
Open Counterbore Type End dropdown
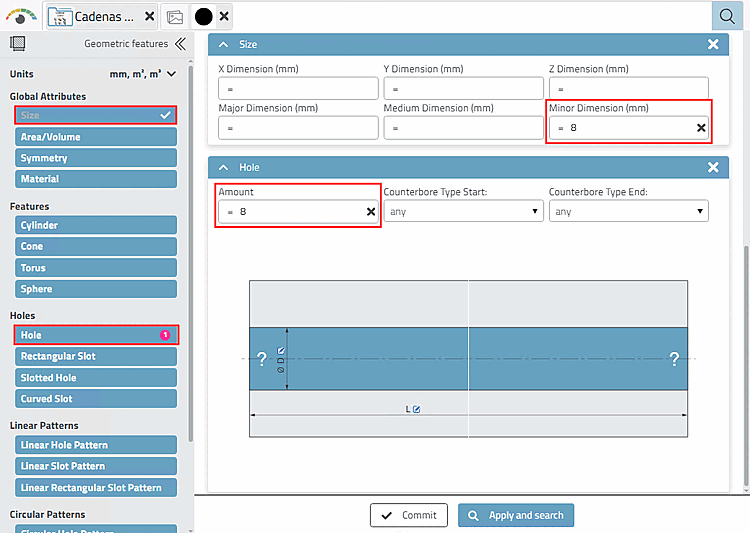(629, 211)
